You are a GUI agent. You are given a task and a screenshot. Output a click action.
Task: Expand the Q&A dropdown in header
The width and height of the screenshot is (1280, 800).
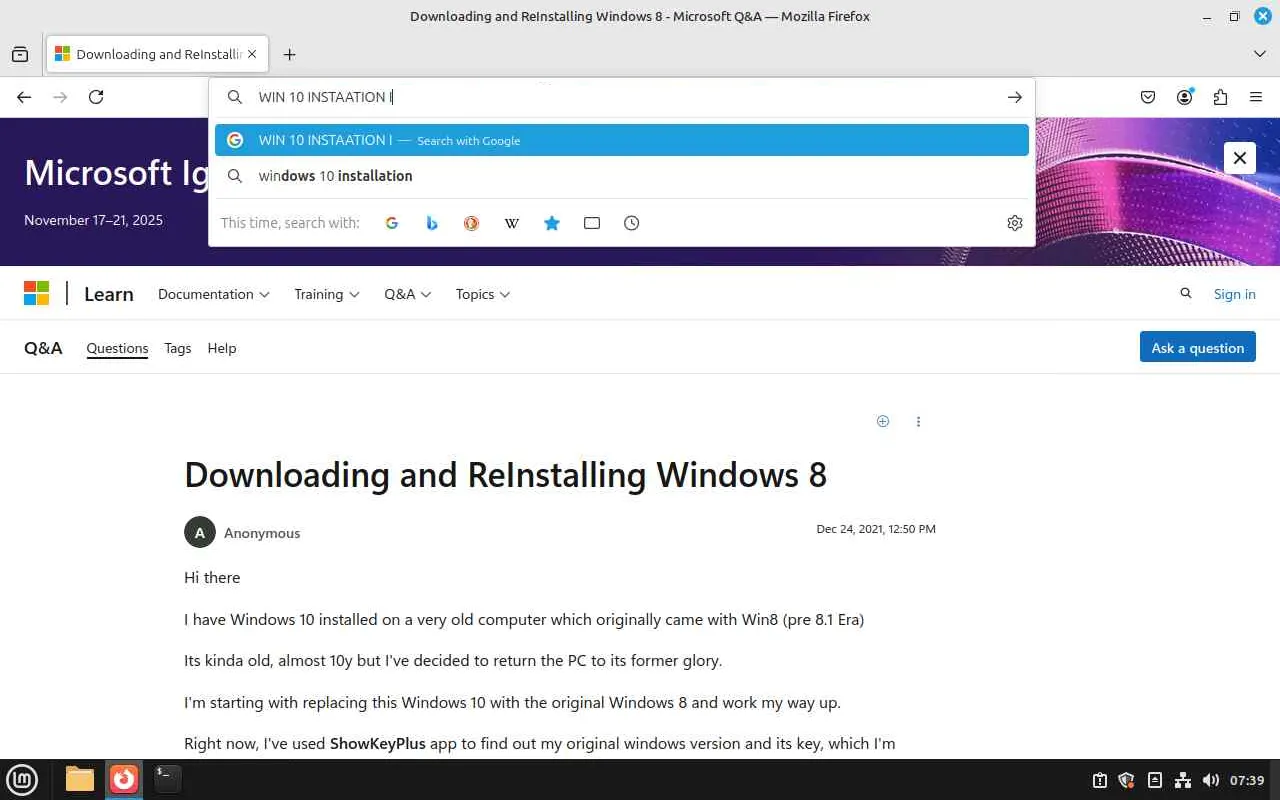click(408, 294)
